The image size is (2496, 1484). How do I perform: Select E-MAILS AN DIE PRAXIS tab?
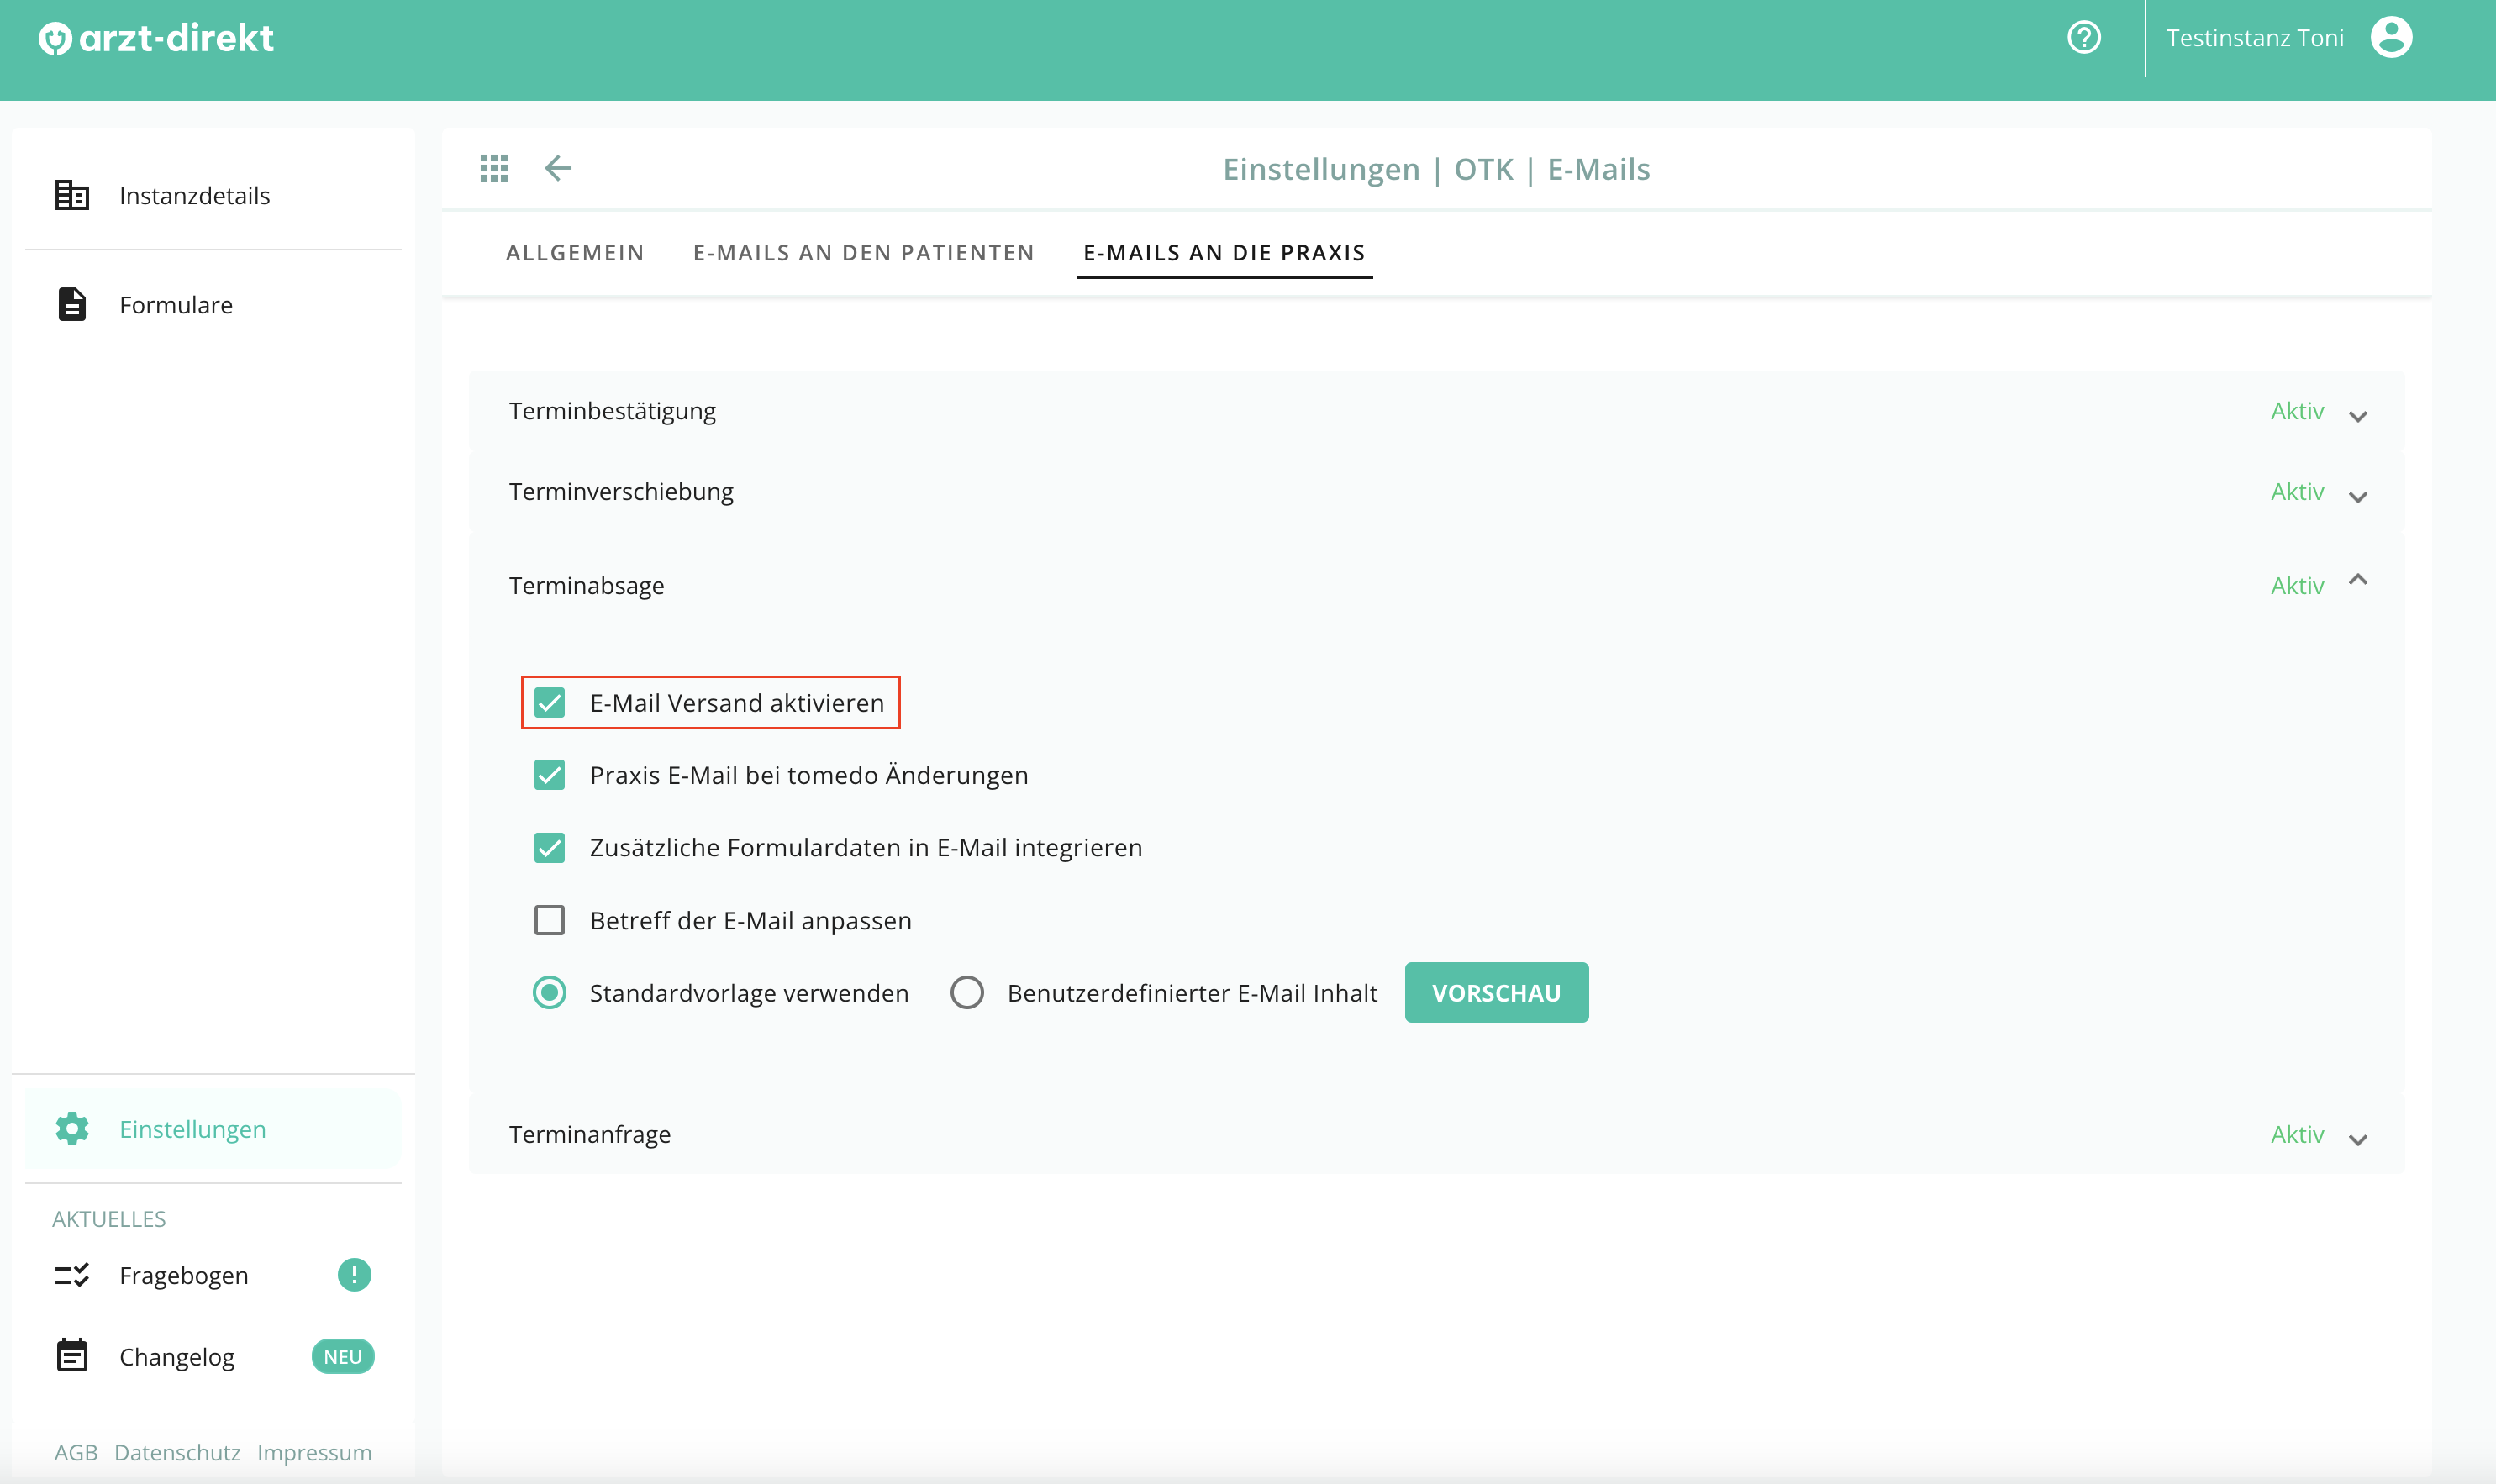pos(1224,253)
